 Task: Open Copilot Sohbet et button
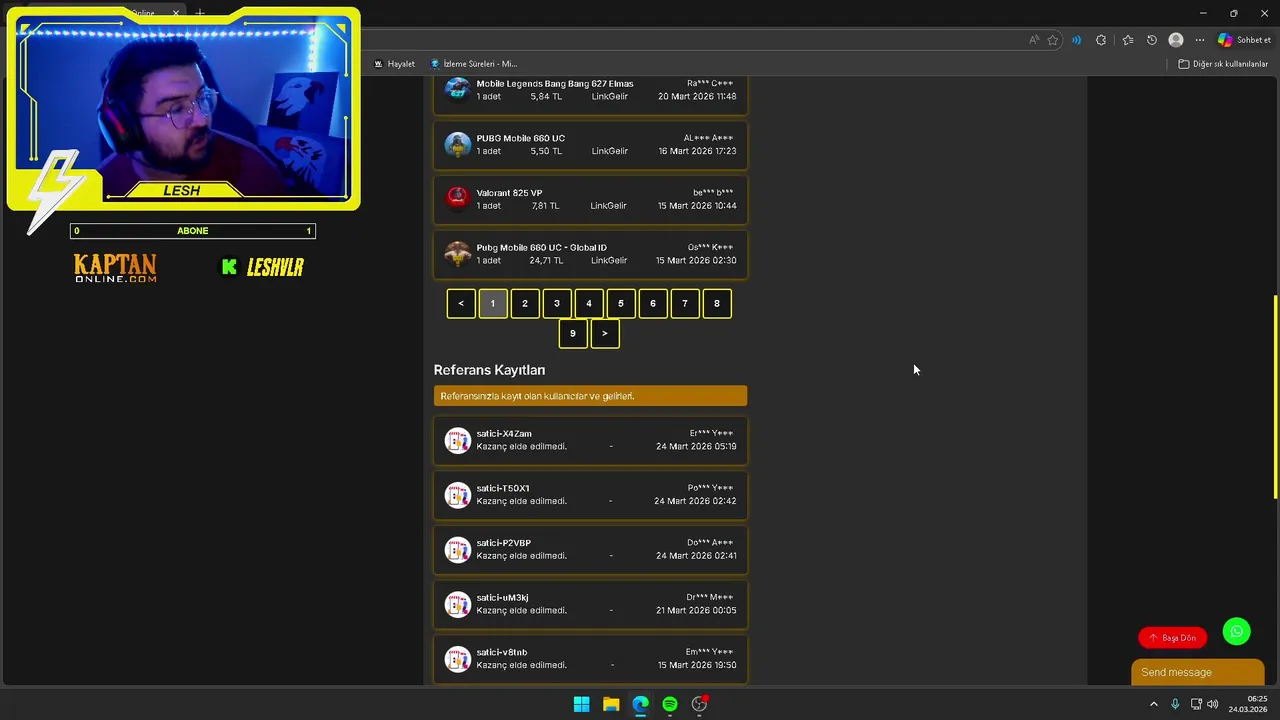coord(1244,40)
